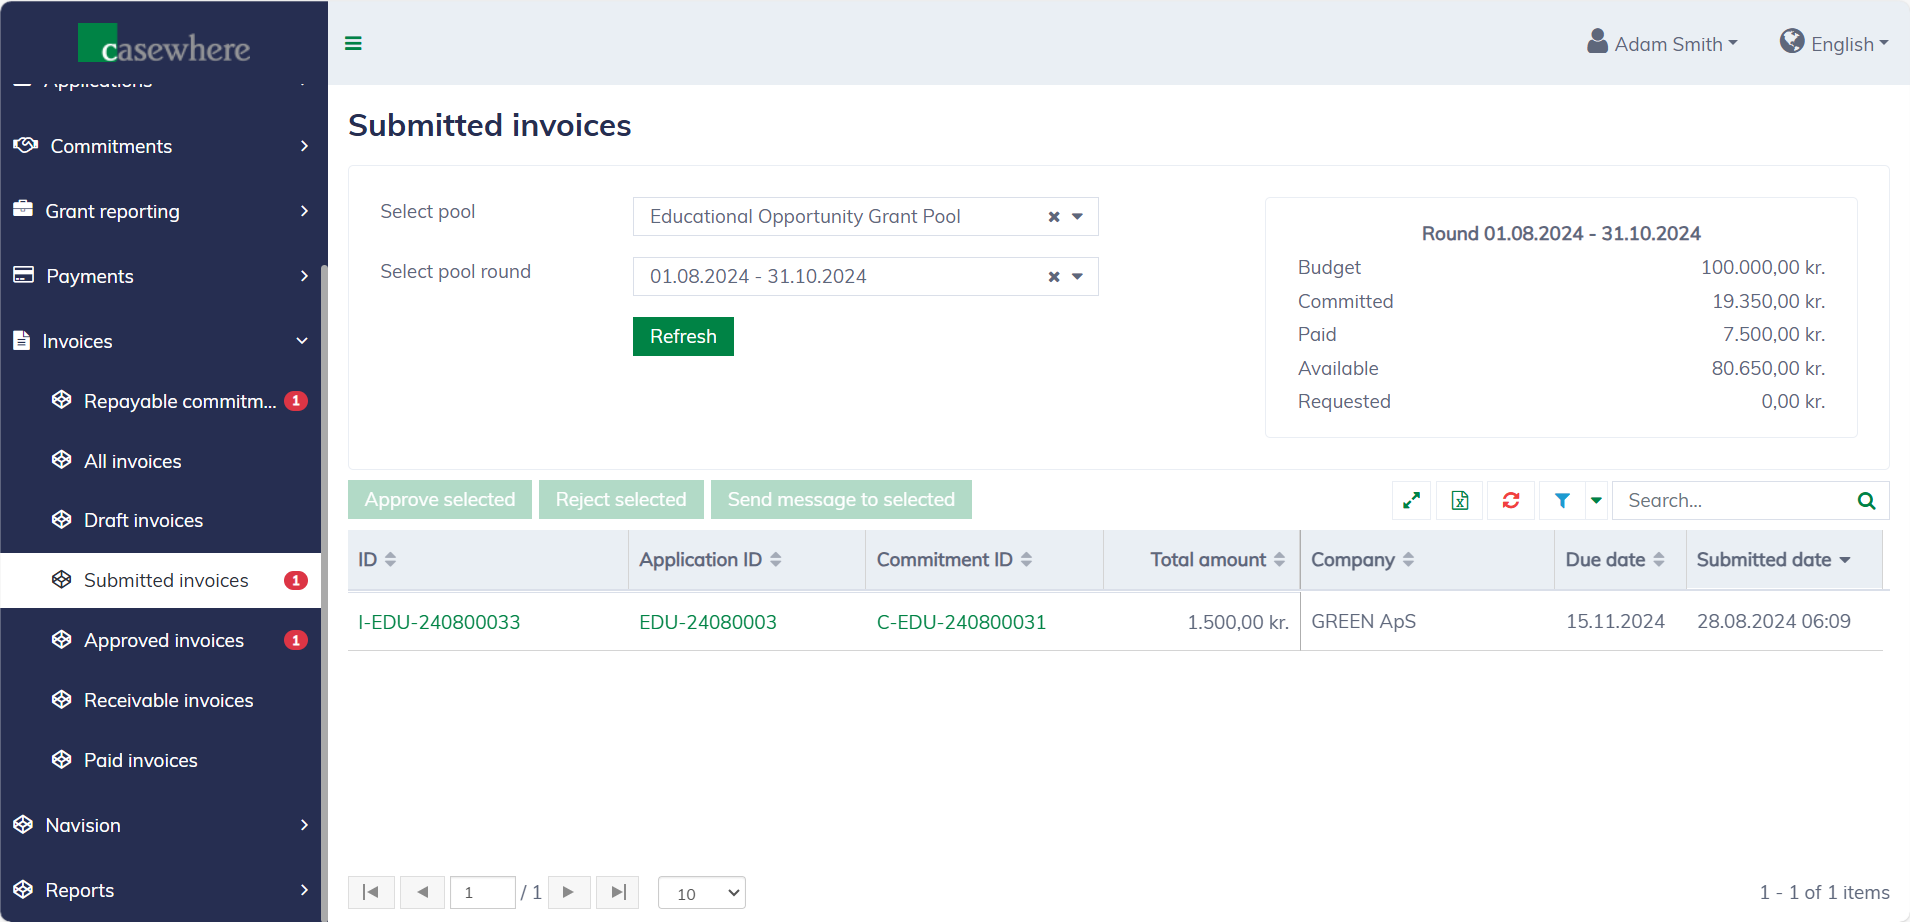
Task: Open Approved invoices in sidebar
Action: tap(164, 640)
